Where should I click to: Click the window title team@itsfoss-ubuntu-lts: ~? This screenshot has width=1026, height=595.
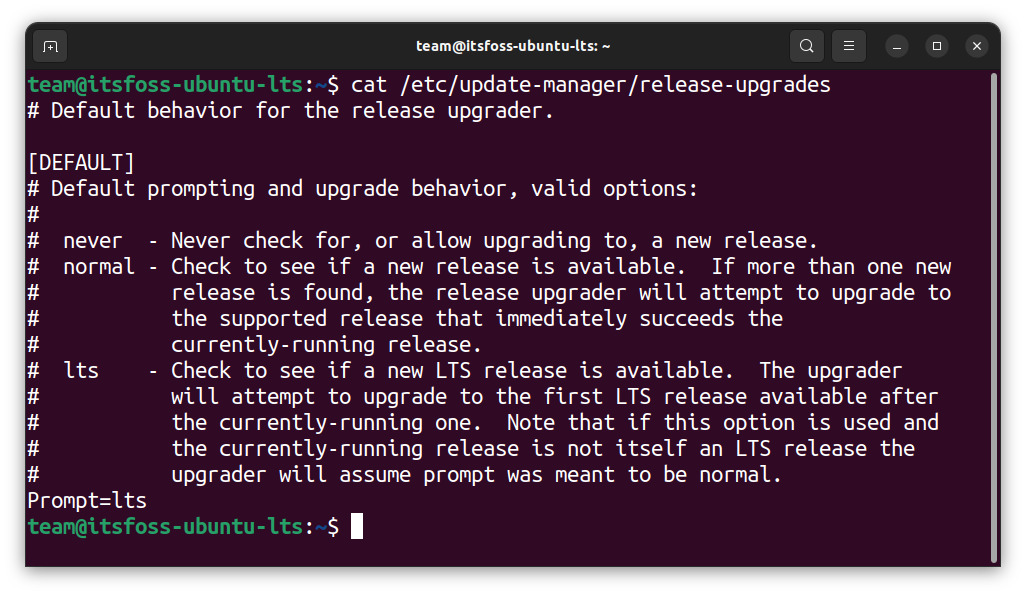(x=513, y=46)
